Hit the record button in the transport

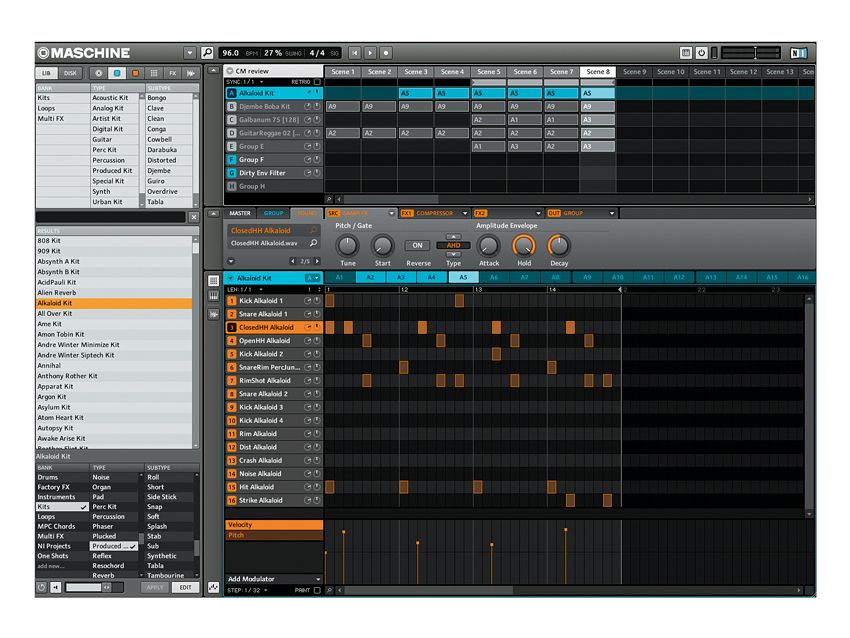[x=386, y=53]
